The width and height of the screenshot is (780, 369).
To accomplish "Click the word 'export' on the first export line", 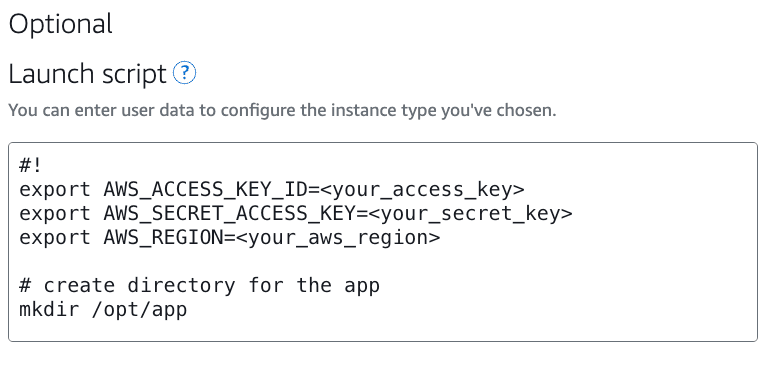I will [55, 190].
